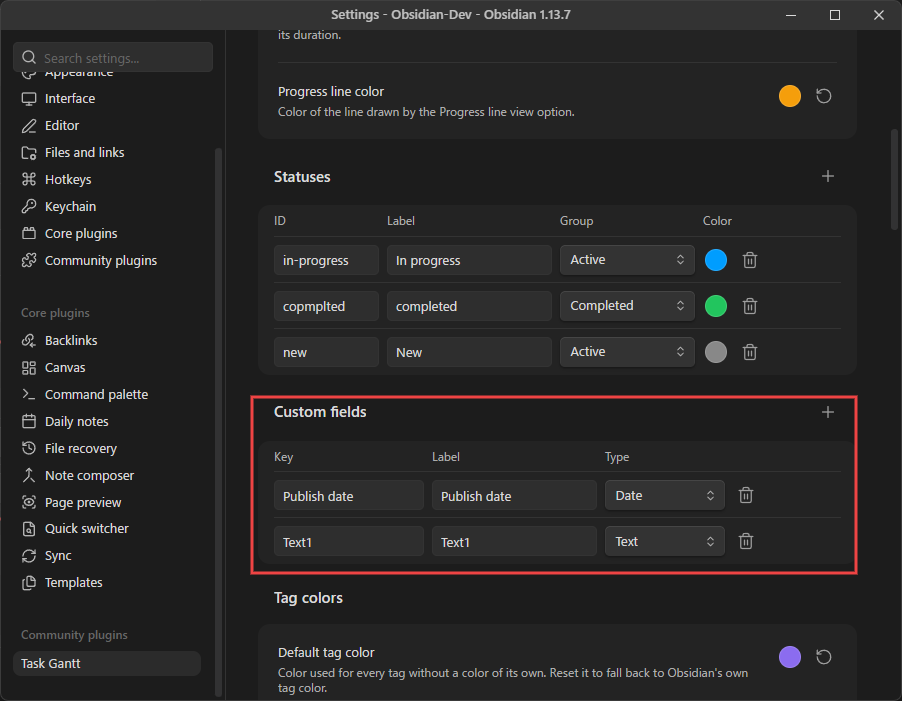Pick the purple Default tag color swatch
Viewport: 902px width, 701px height.
click(x=789, y=657)
